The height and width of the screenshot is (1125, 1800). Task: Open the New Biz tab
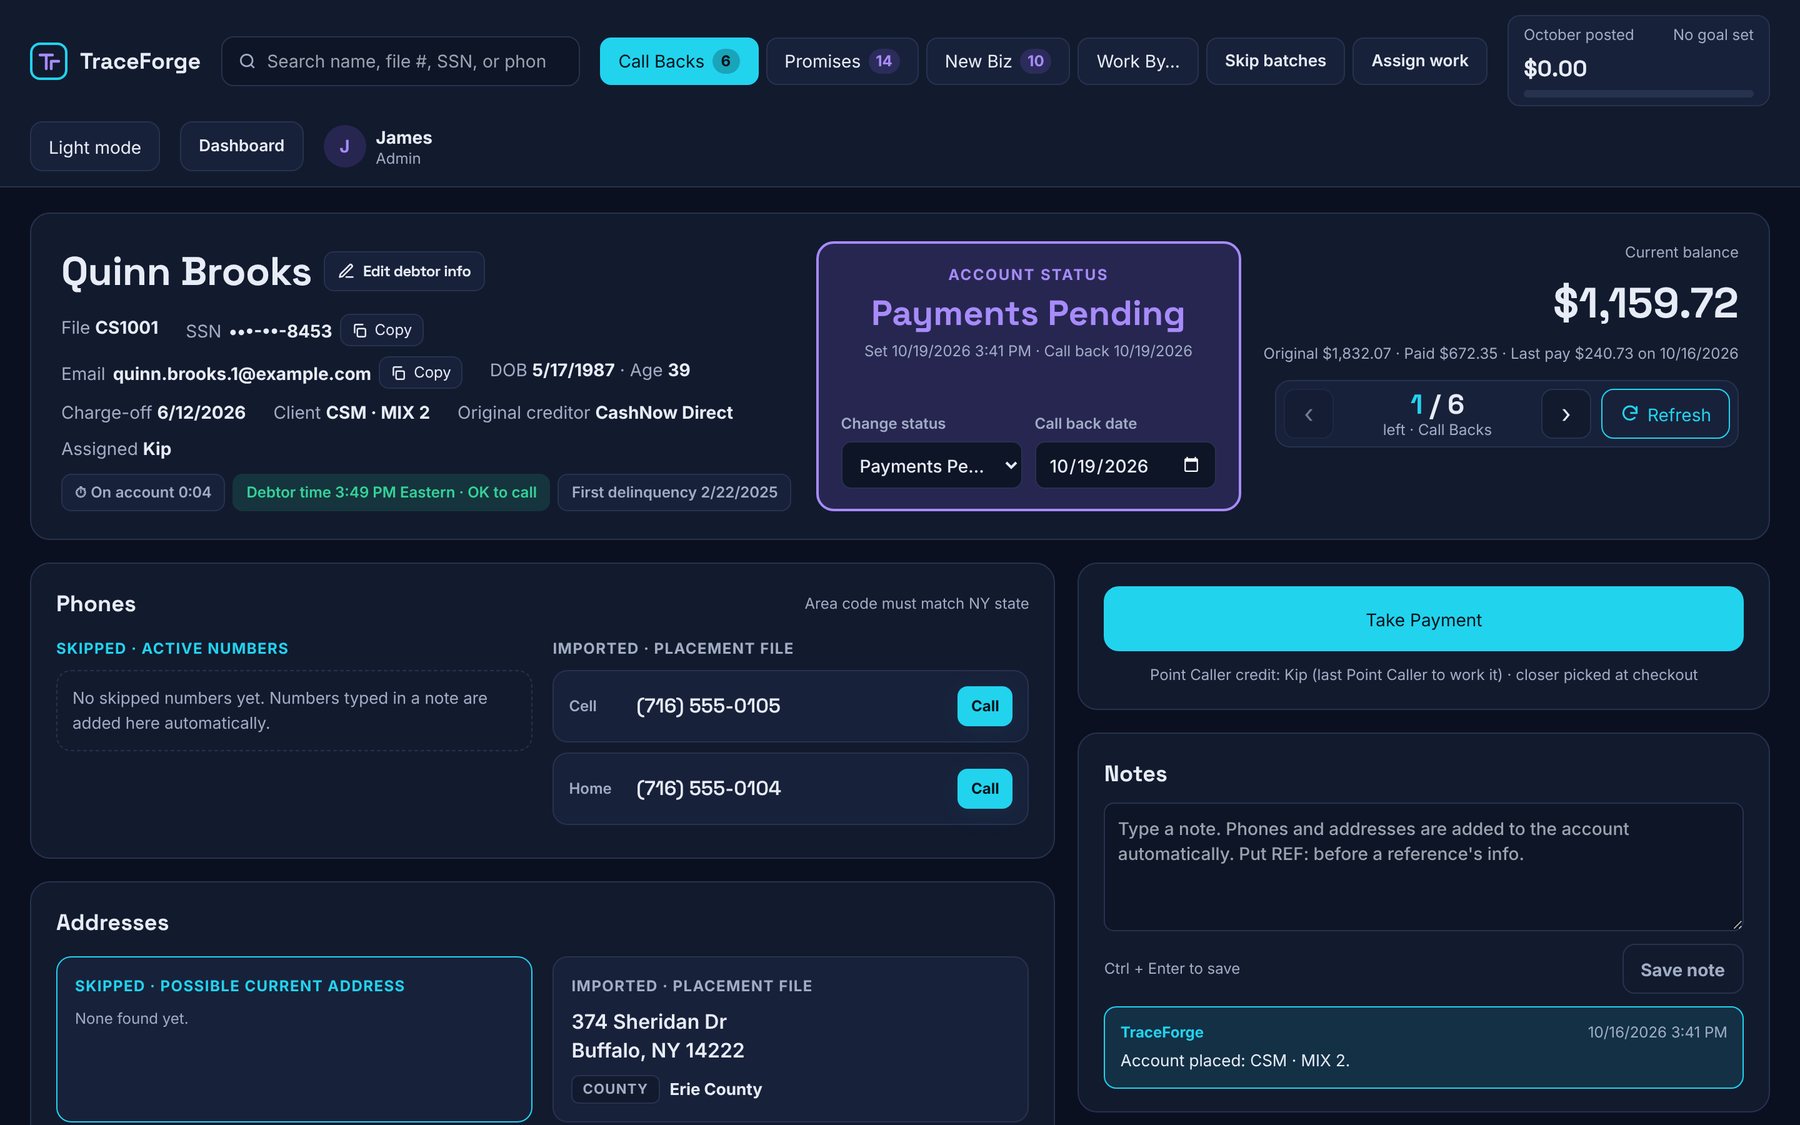[x=998, y=61]
